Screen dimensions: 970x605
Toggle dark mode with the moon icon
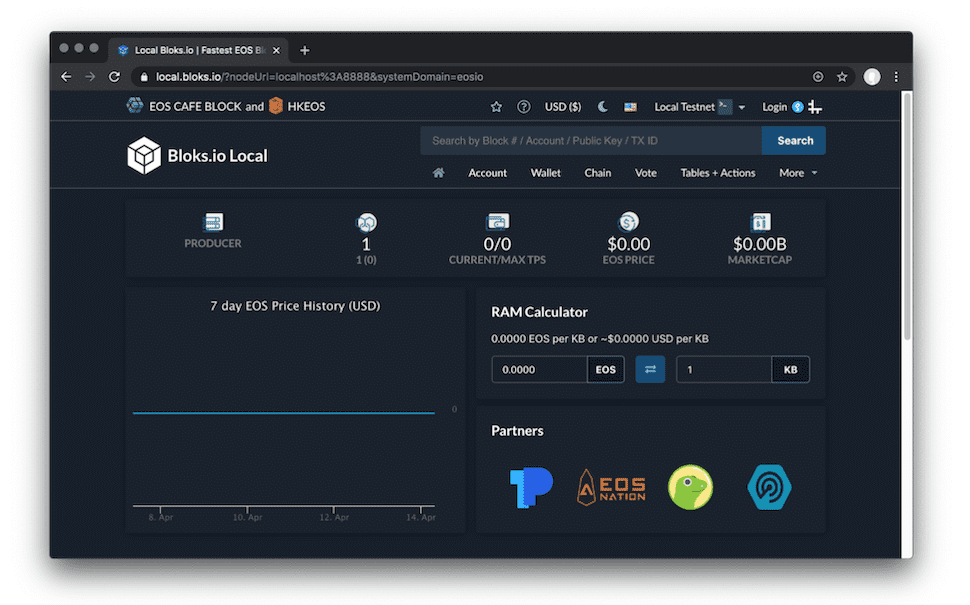[603, 107]
